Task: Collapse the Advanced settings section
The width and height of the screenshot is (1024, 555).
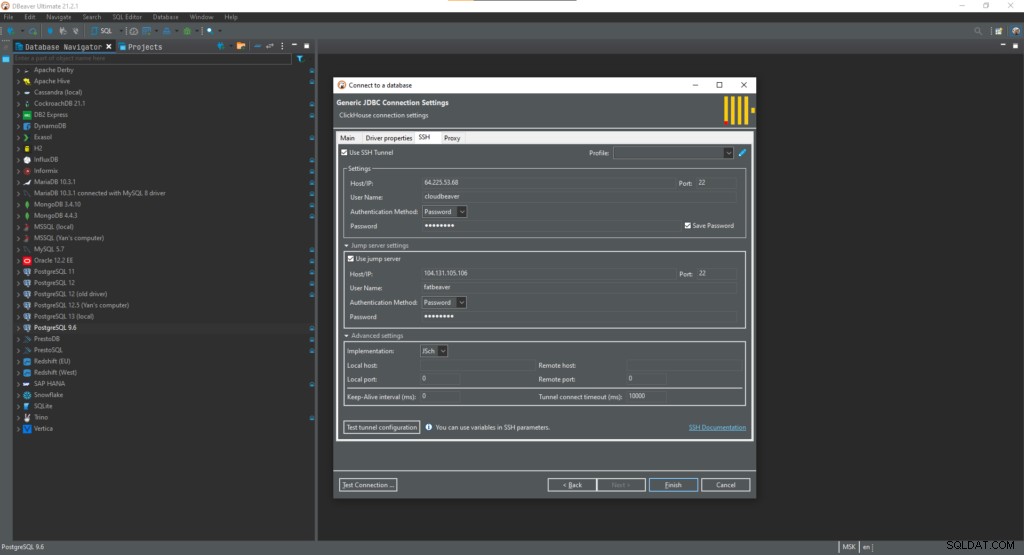Action: click(x=347, y=336)
